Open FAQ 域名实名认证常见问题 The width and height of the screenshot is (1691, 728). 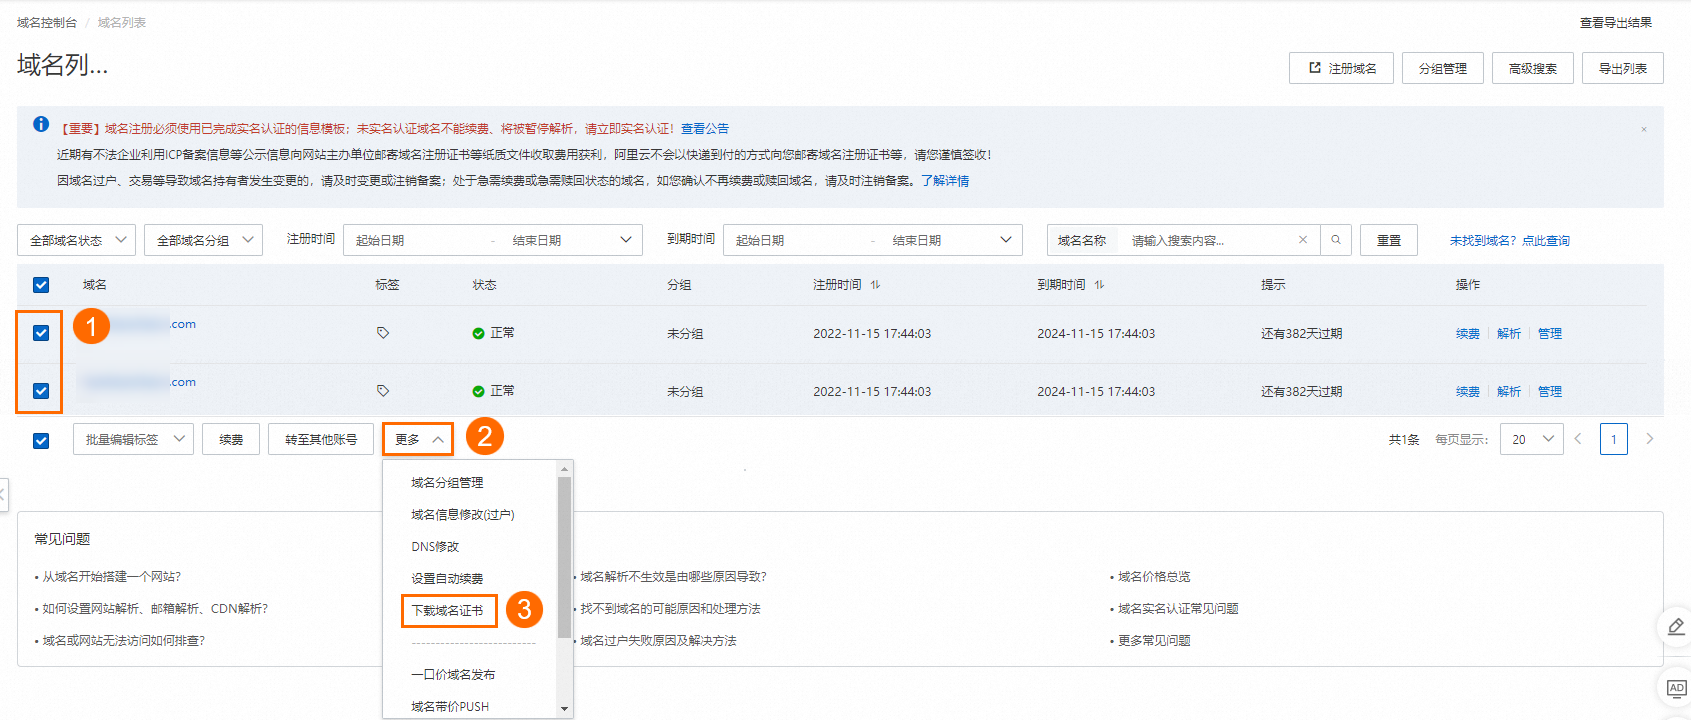click(1178, 609)
